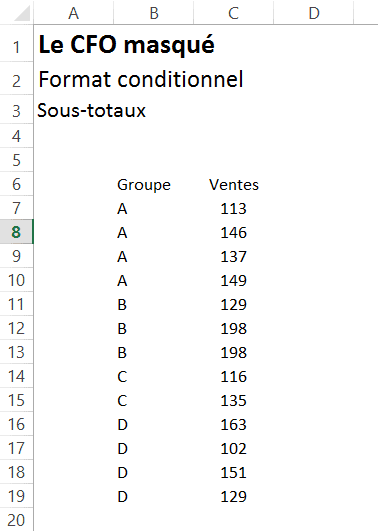The width and height of the screenshot is (378, 531).
Task: Click the cell containing 163
Action: coord(233,424)
